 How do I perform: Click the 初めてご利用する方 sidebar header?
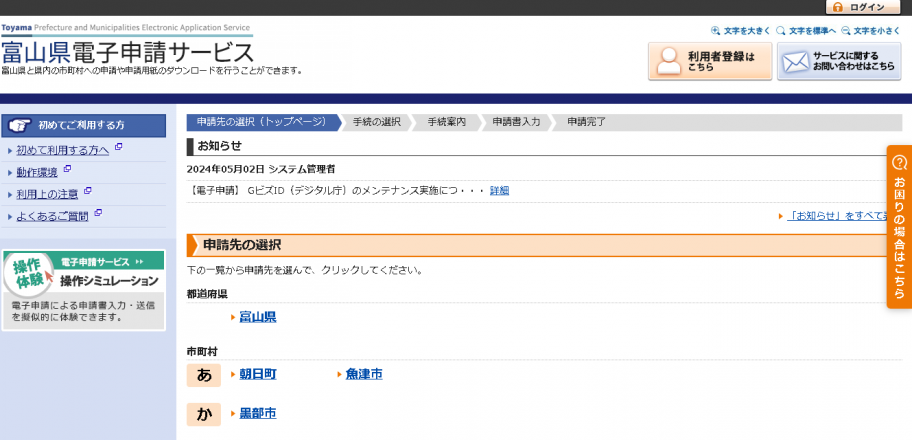(x=83, y=125)
